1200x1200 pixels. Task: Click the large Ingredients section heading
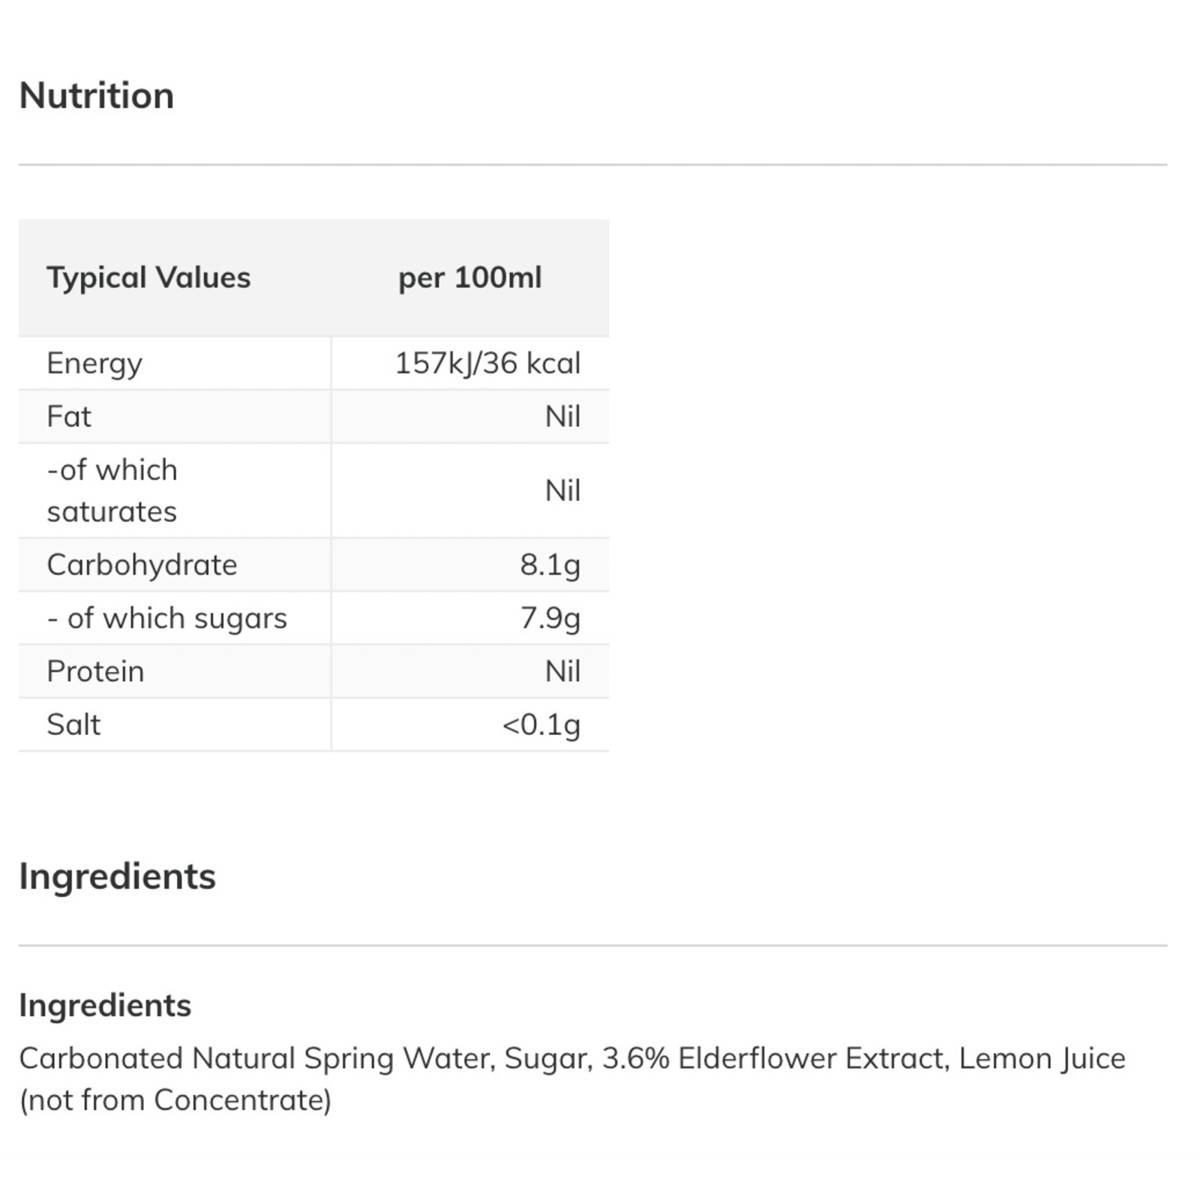(x=117, y=876)
